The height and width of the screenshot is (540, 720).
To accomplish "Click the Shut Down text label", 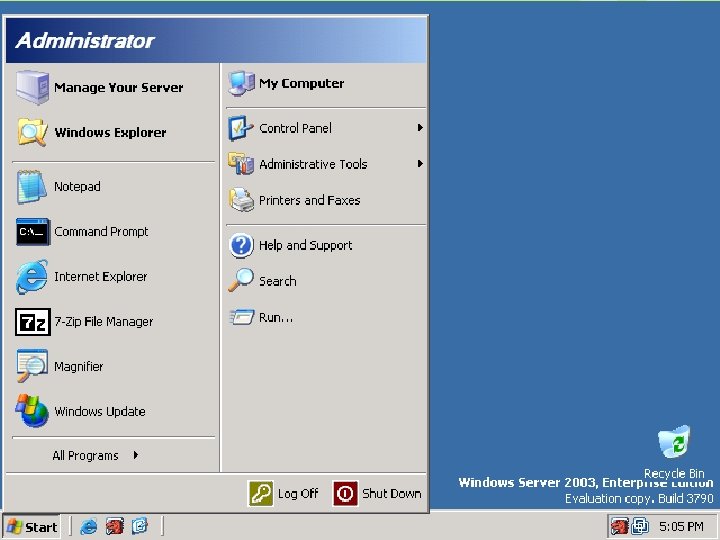I will click(x=392, y=494).
